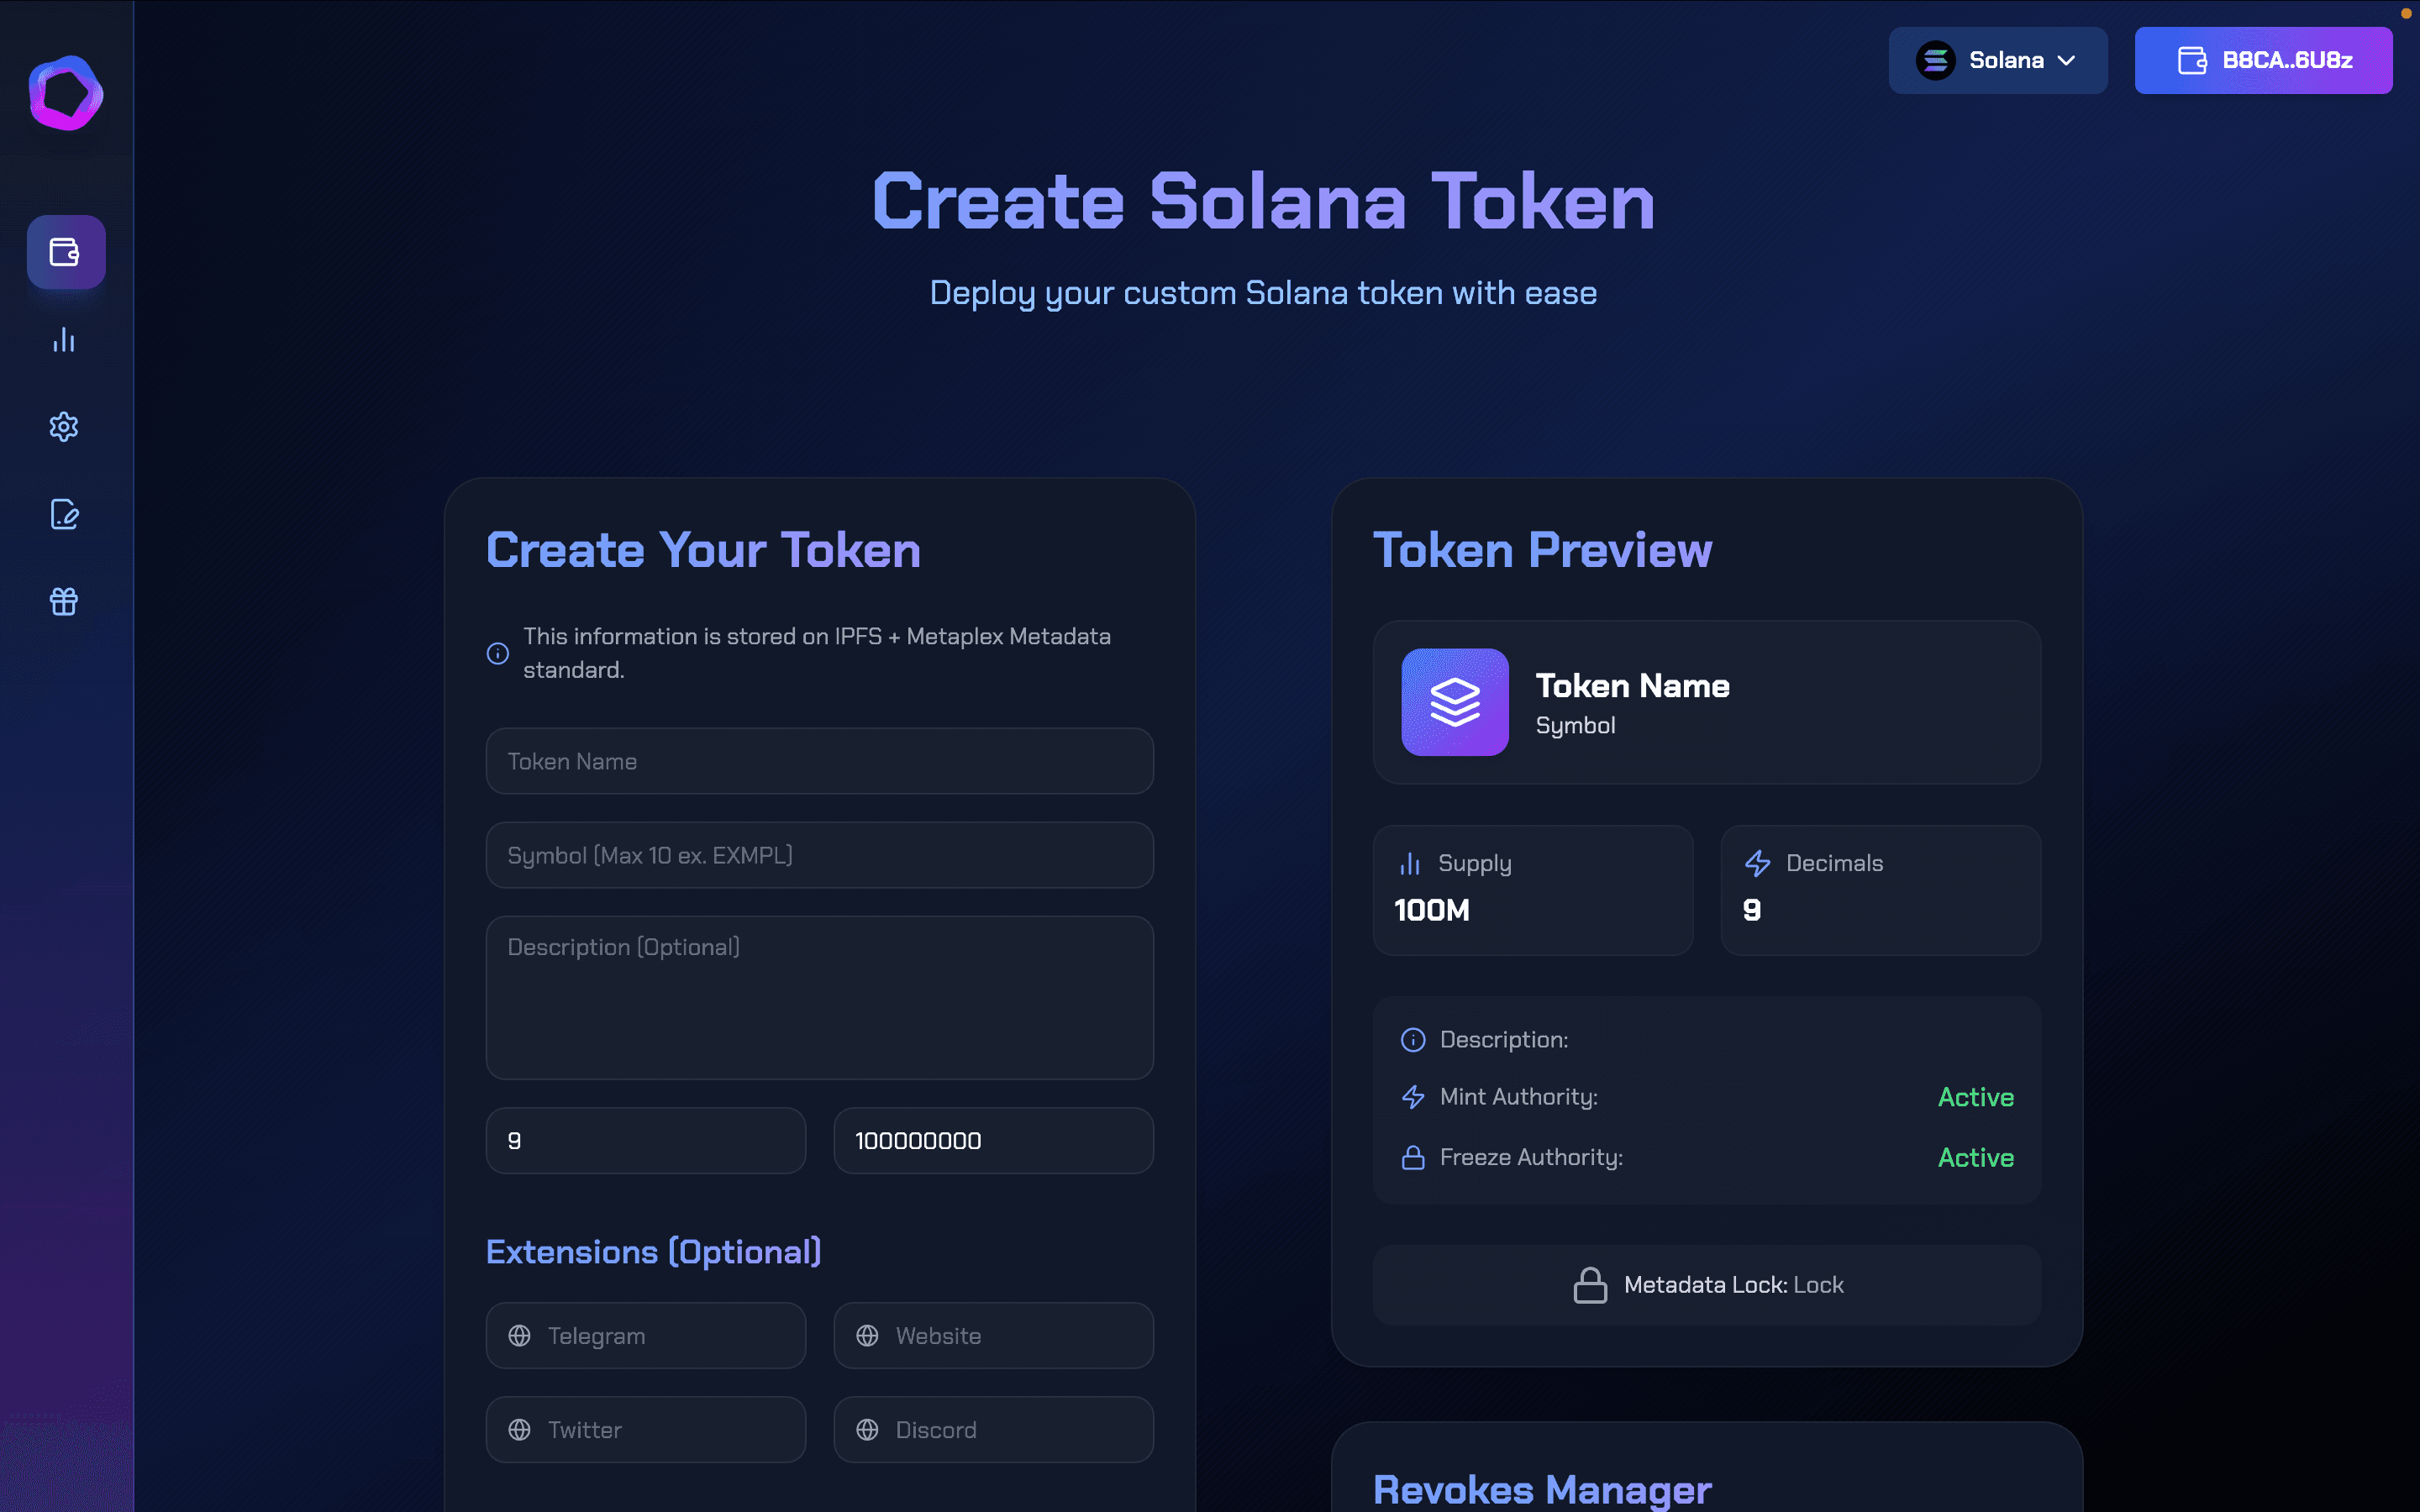
Task: Click the globe icon in Telegram field
Action: tap(519, 1335)
